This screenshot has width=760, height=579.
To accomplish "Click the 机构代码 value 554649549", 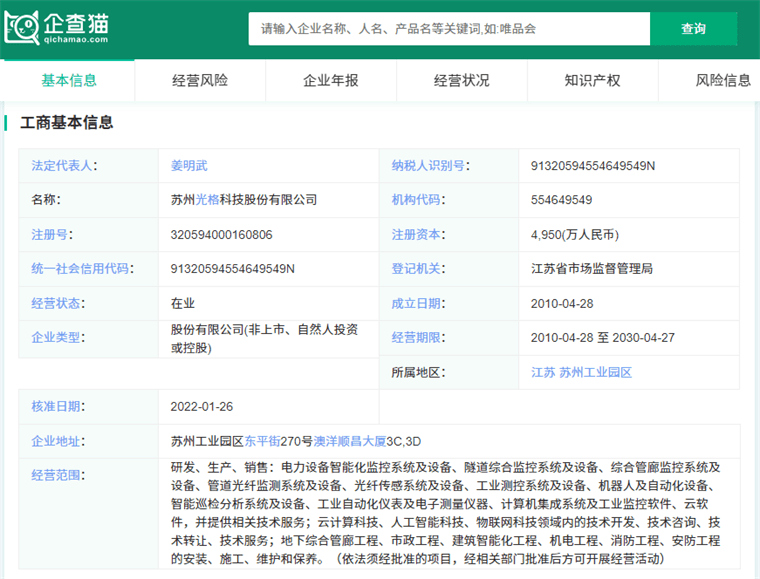I will point(561,200).
